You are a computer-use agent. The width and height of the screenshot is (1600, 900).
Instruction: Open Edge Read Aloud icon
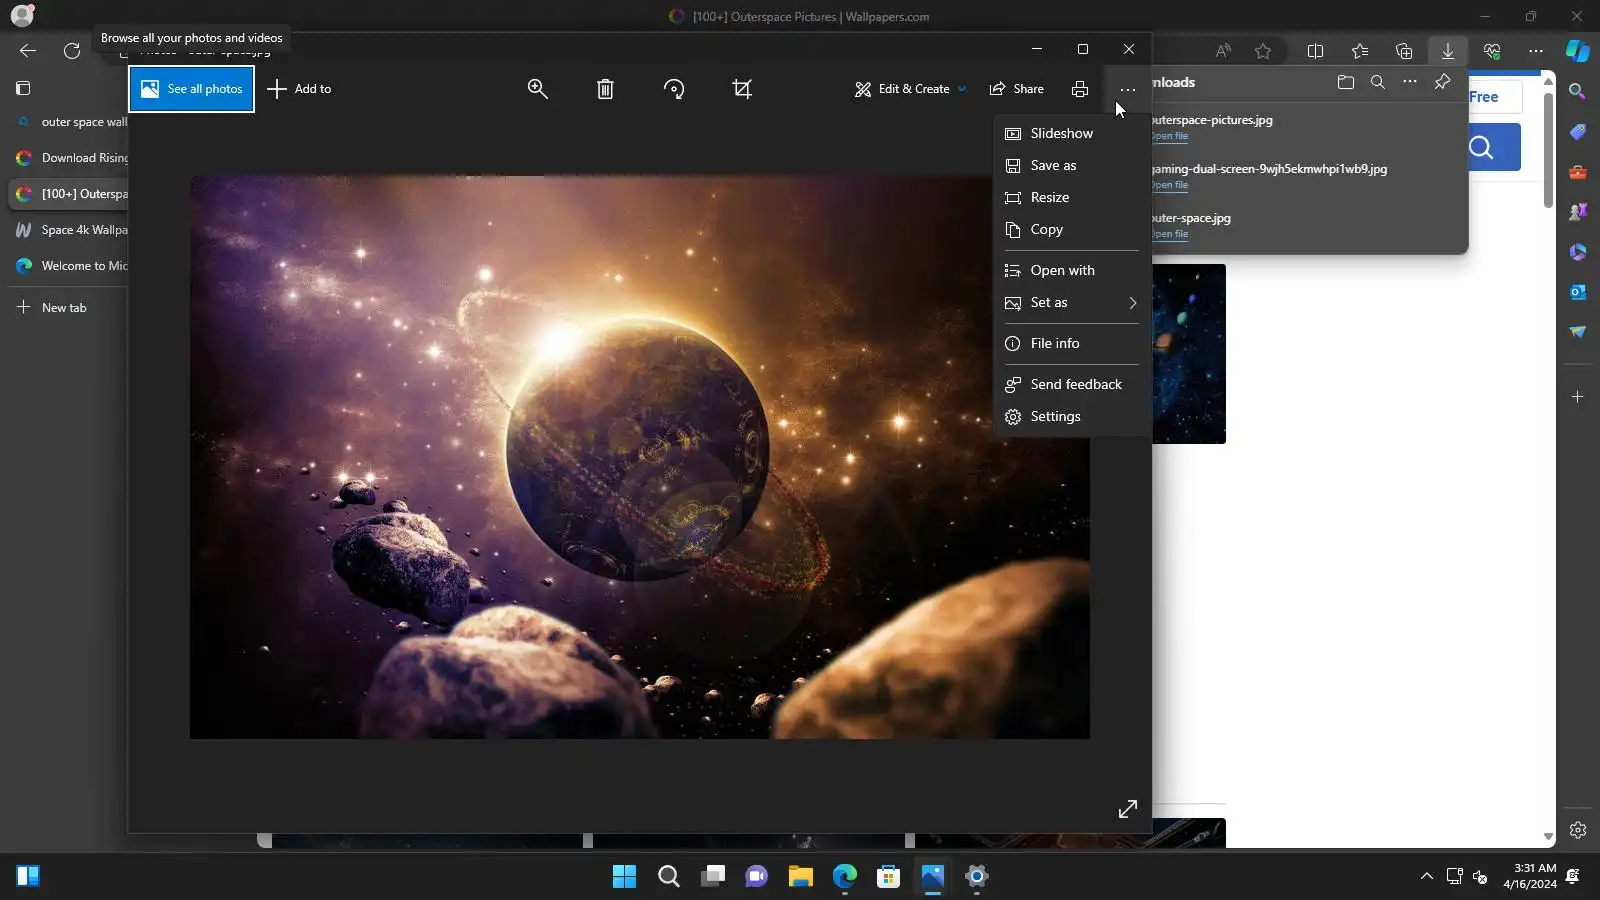point(1223,51)
